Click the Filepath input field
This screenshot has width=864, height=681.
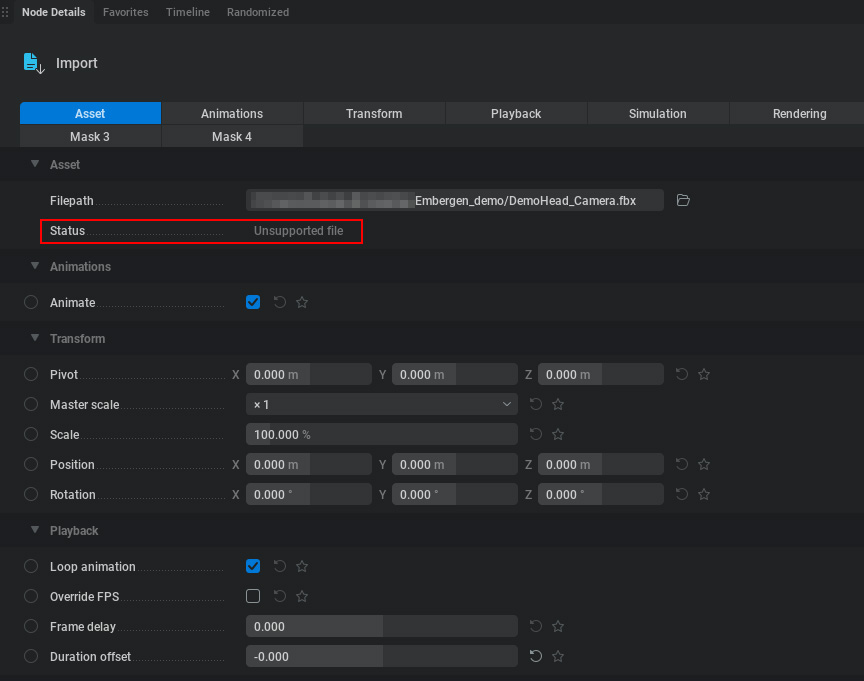click(455, 201)
